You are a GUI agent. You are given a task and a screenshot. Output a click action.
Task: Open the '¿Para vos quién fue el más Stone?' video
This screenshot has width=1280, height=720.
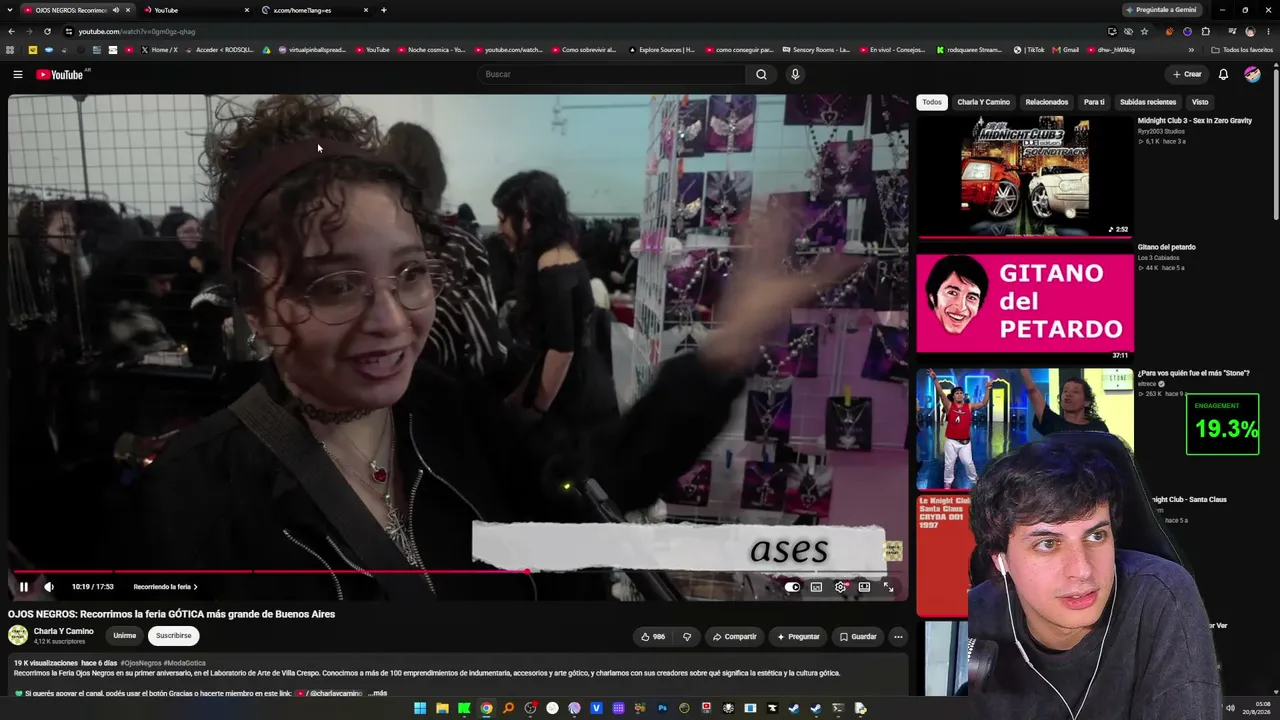tap(1193, 373)
